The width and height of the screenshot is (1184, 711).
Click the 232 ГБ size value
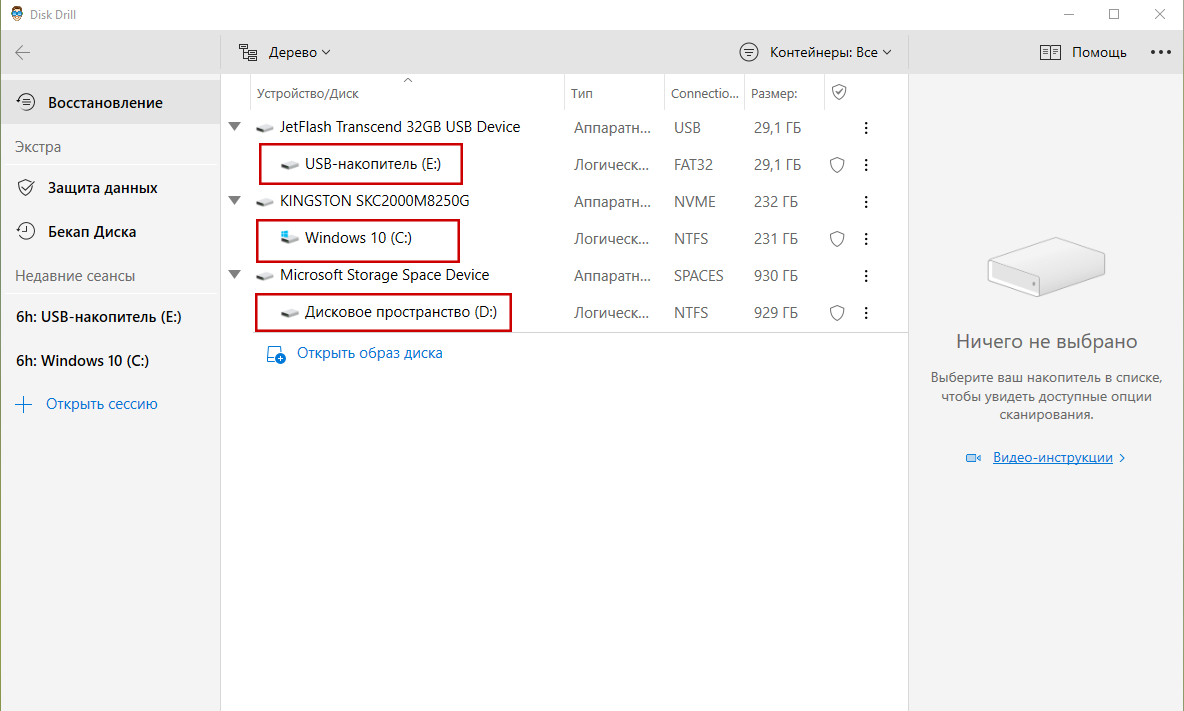(775, 202)
